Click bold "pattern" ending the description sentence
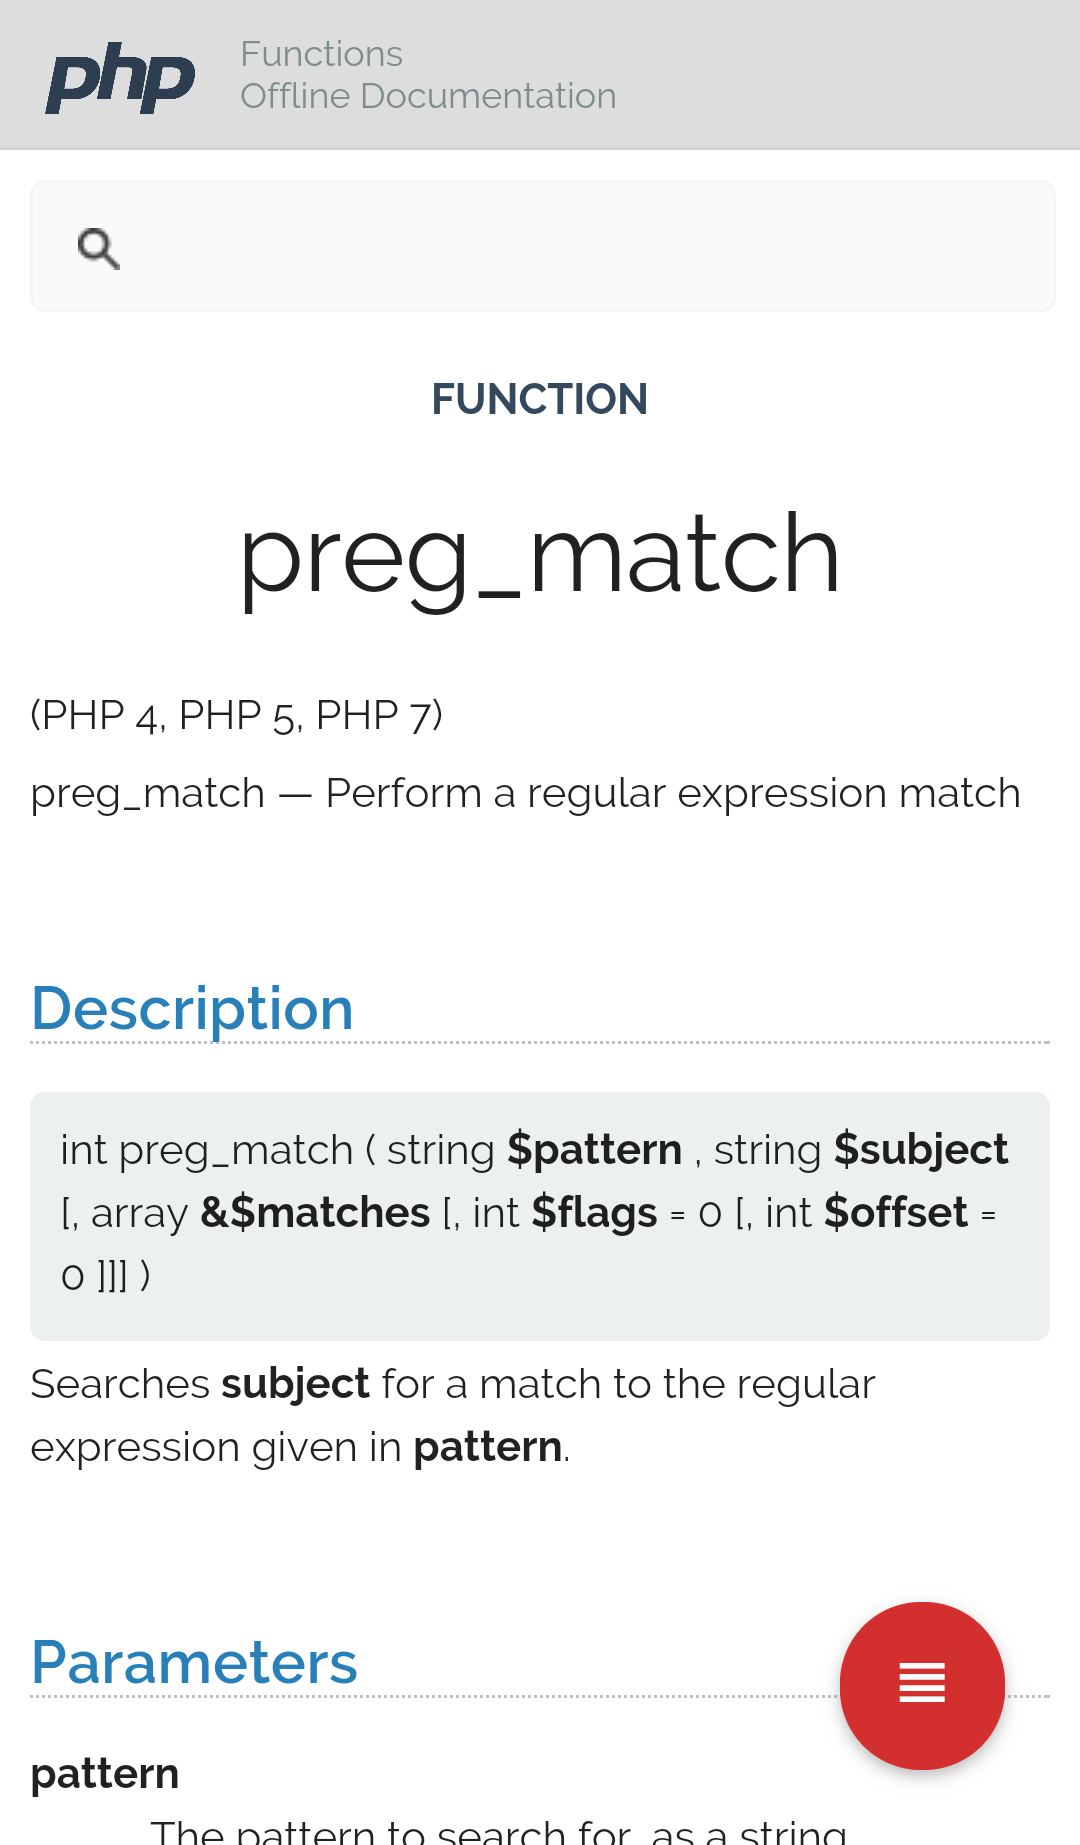This screenshot has height=1845, width=1080. pos(488,1448)
